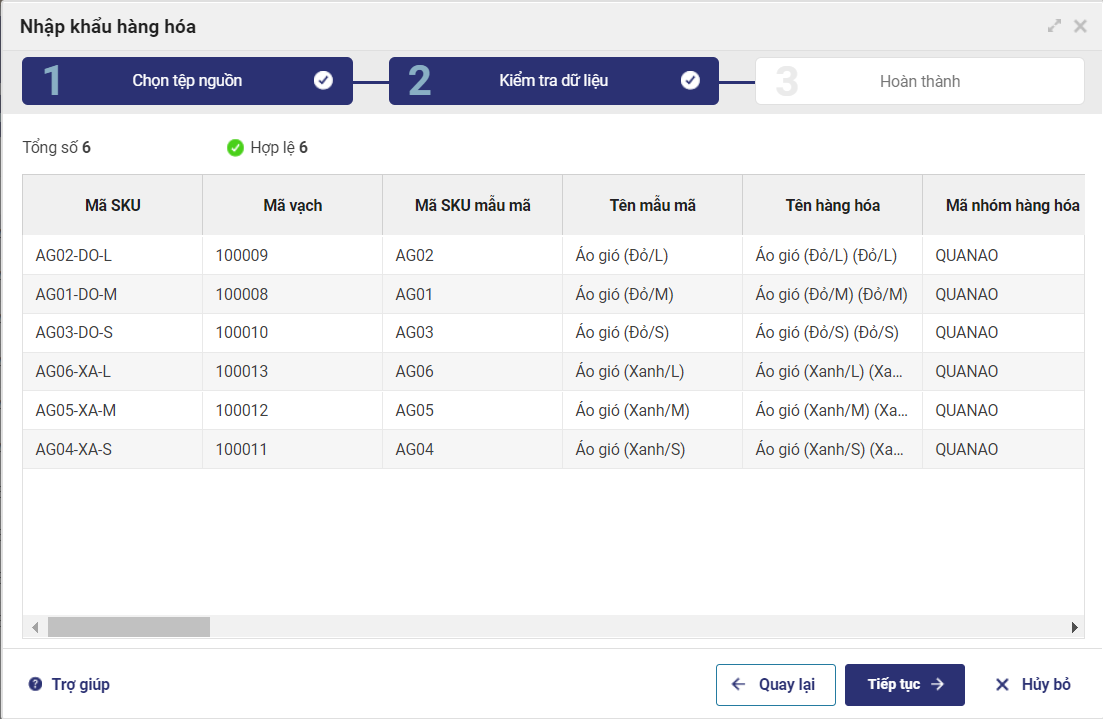The image size is (1103, 719).
Task: Click model SKU cell AG02
Action: pyautogui.click(x=473, y=255)
